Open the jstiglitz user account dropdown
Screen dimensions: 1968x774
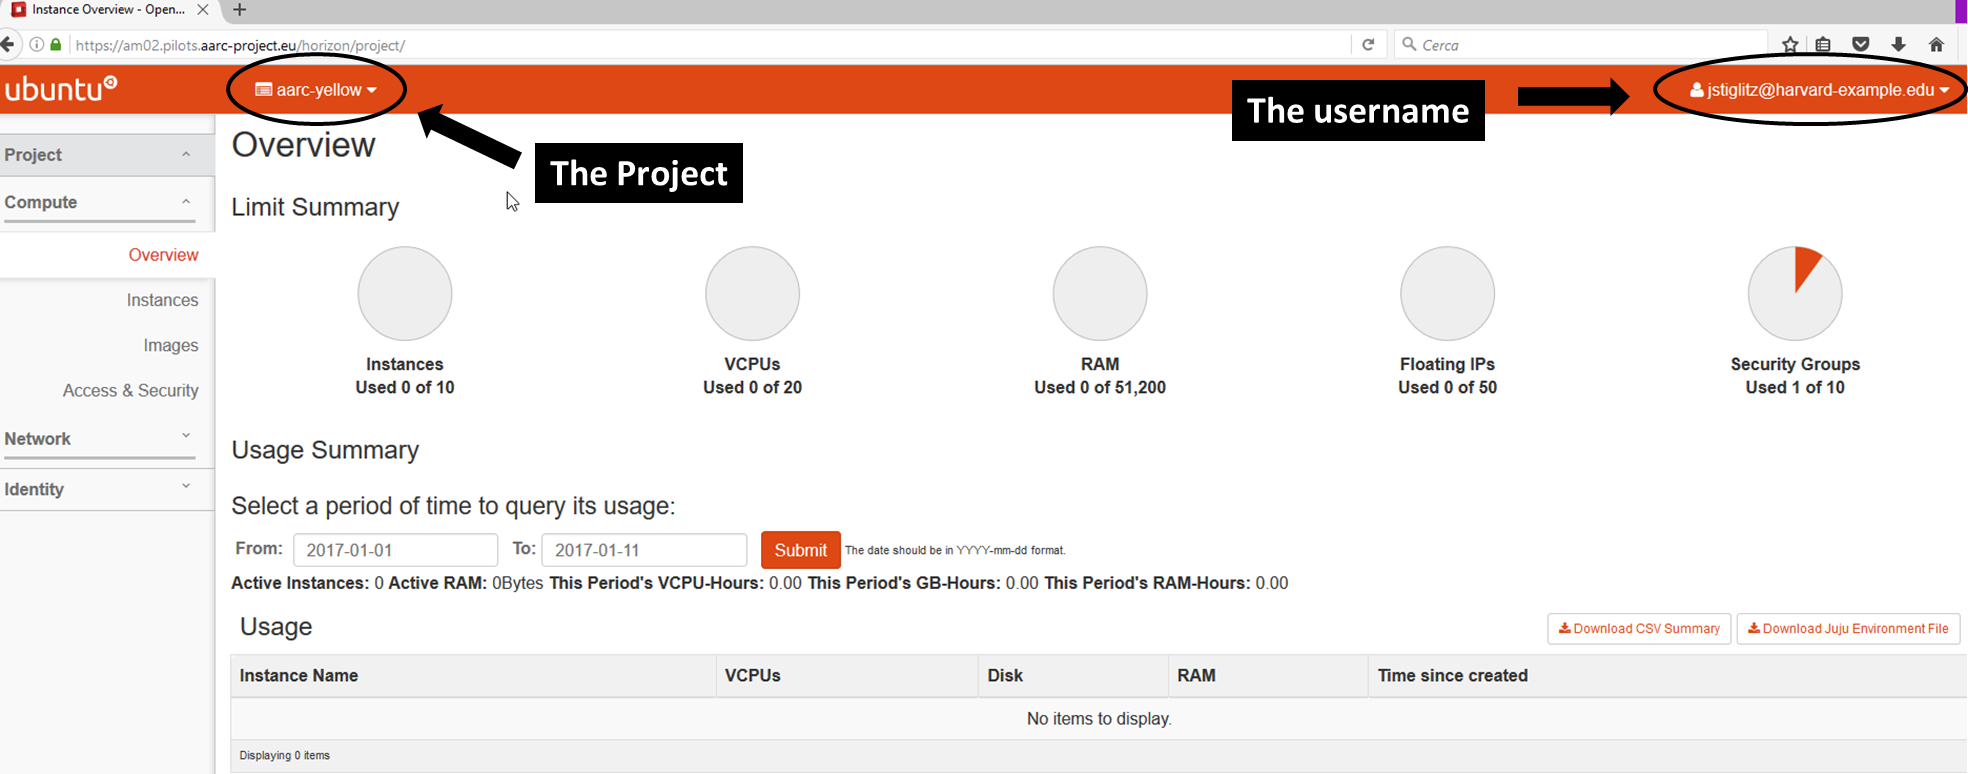(1819, 90)
